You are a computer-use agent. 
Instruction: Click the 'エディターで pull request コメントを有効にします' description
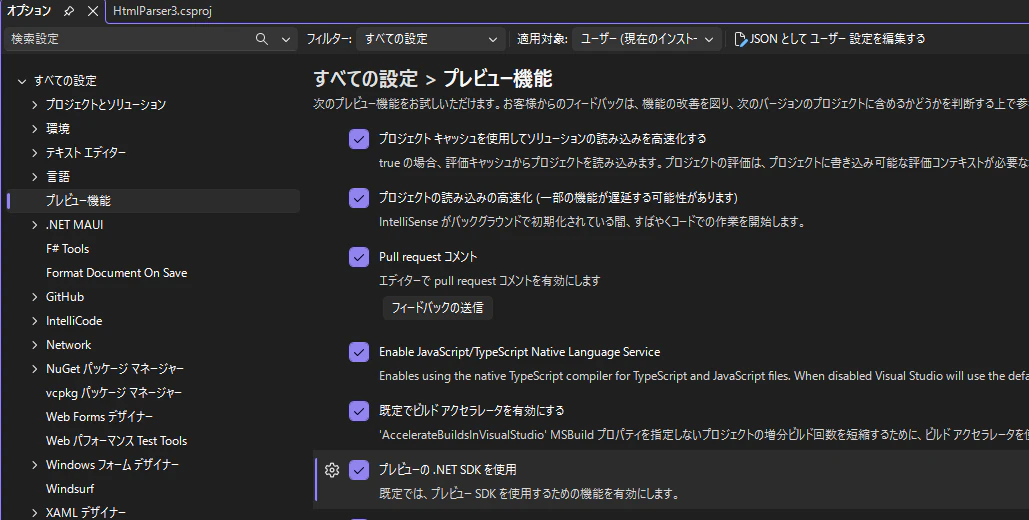pos(490,281)
